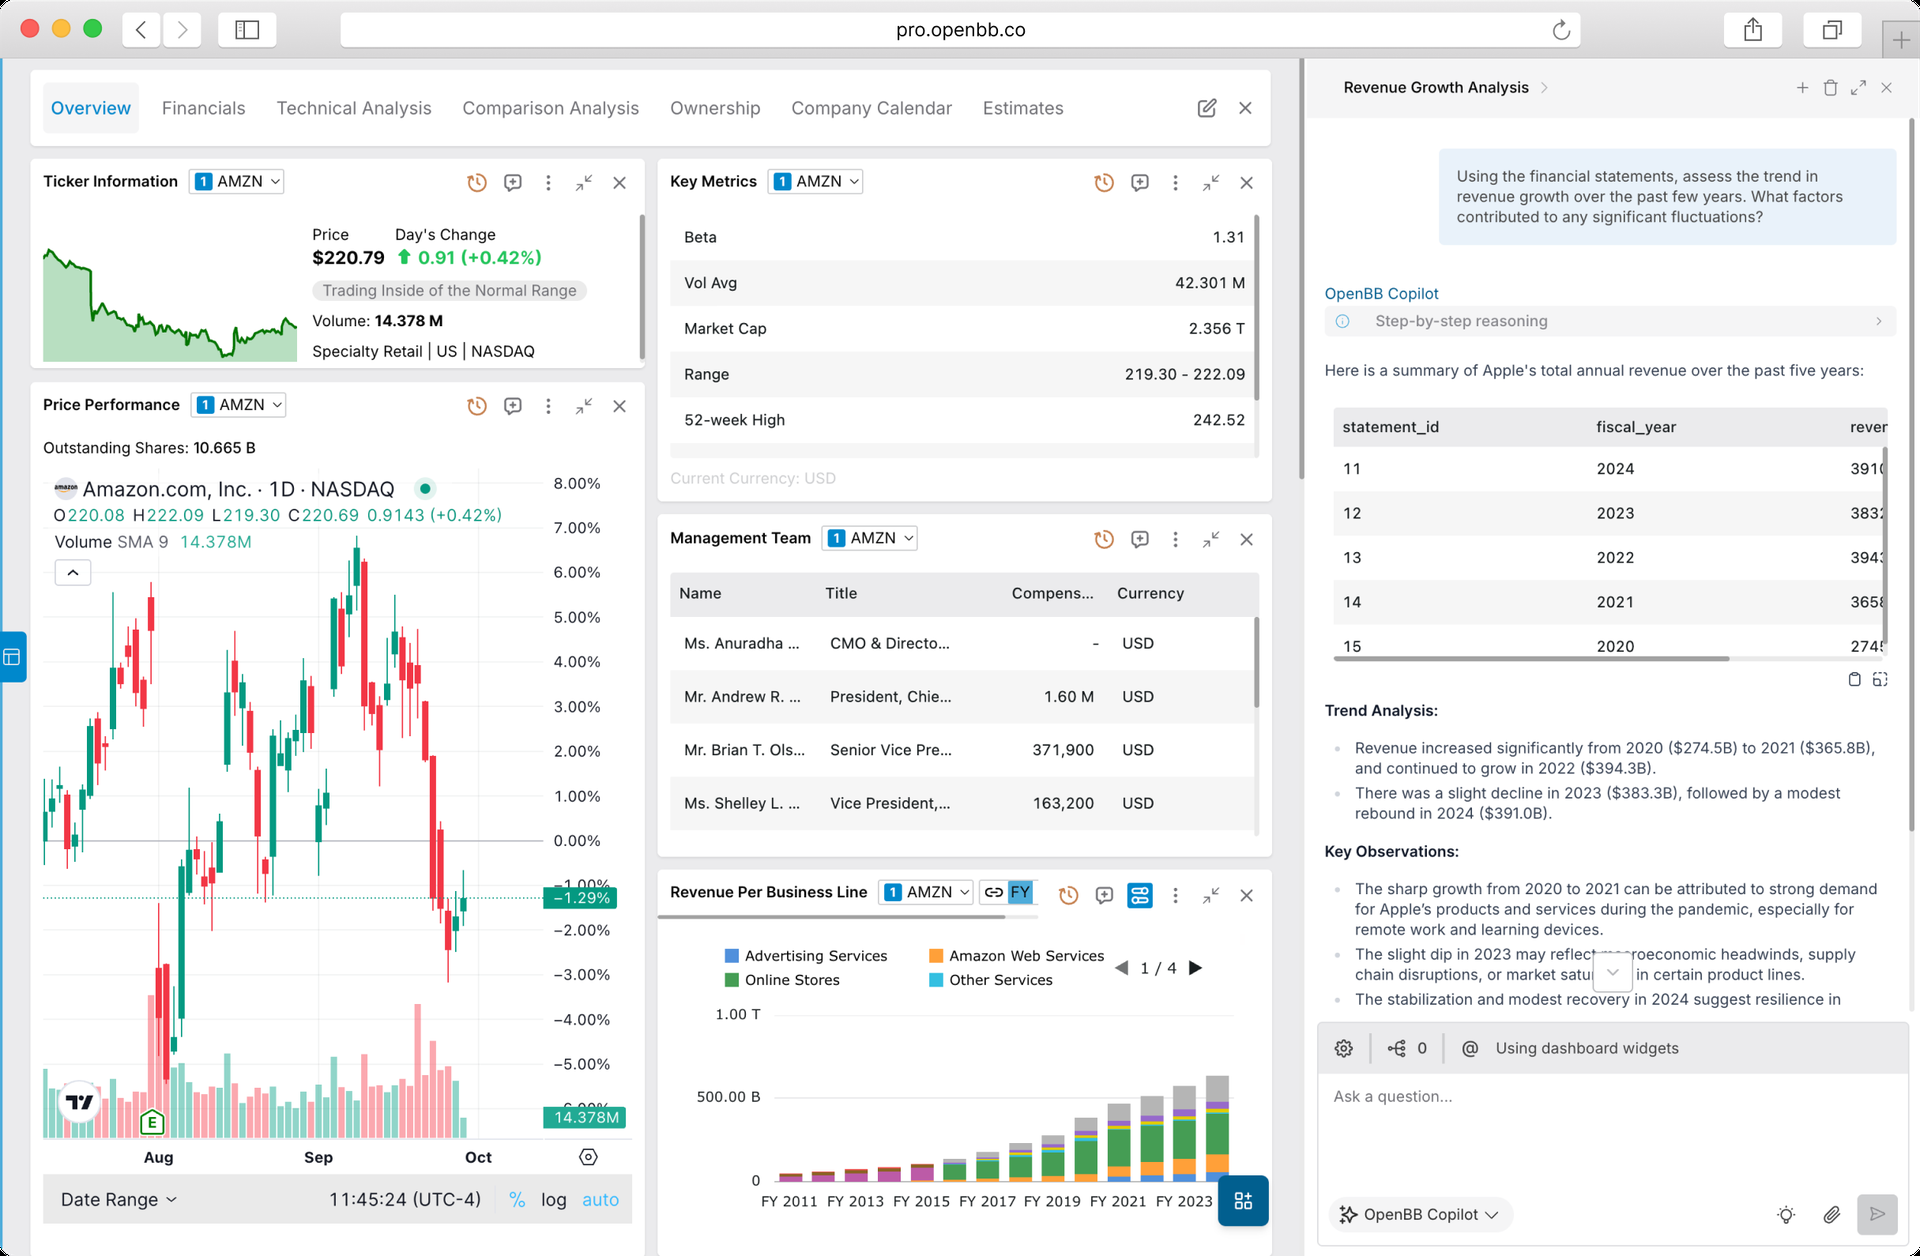Toggle the Other Services legend series
This screenshot has height=1256, width=1920.
(991, 980)
